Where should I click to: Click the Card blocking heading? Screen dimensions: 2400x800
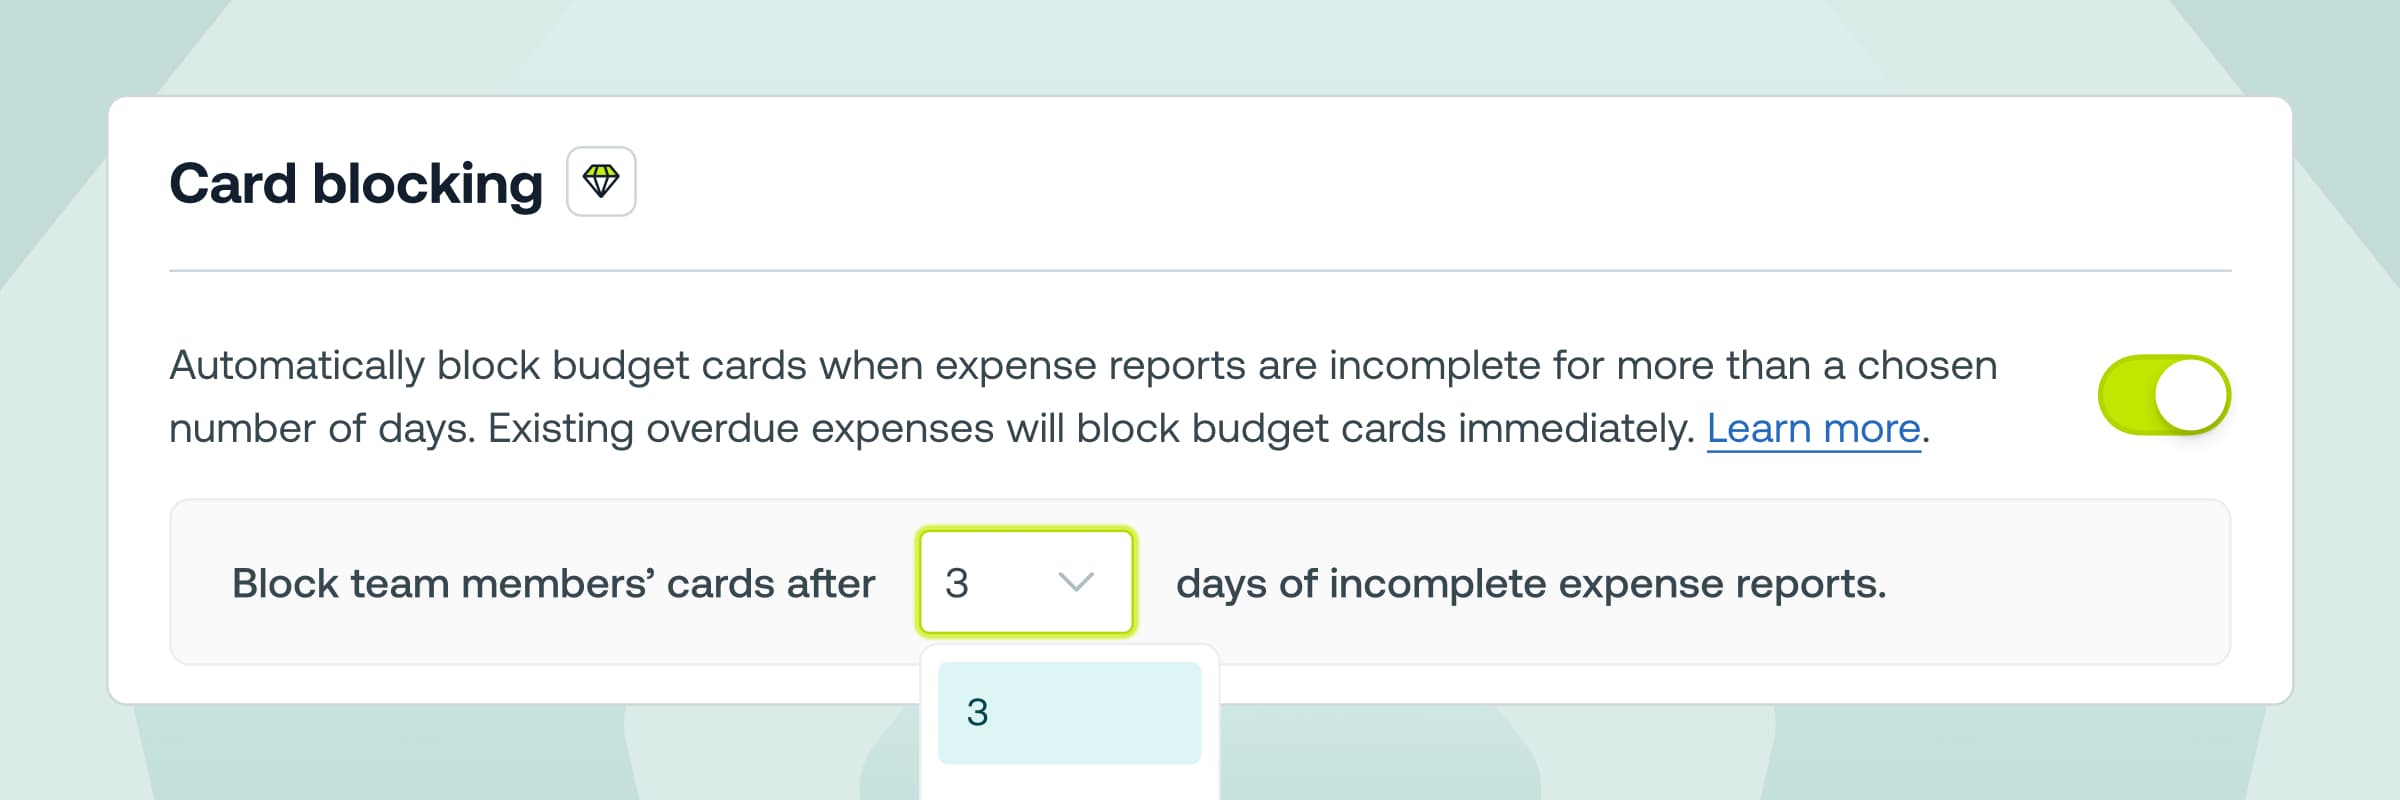(355, 184)
